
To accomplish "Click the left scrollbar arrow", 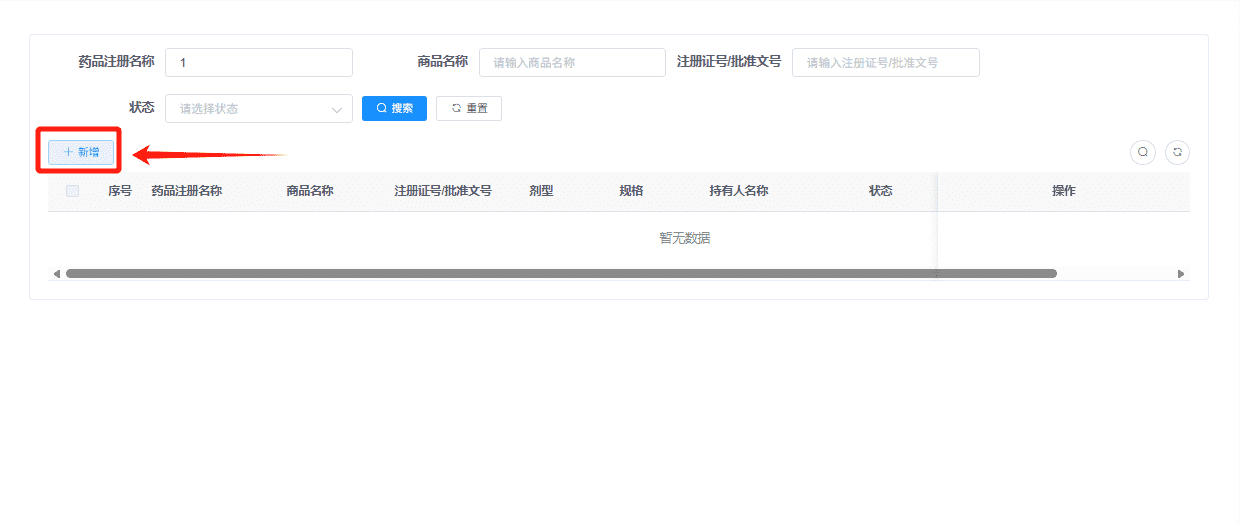I will pyautogui.click(x=56, y=273).
